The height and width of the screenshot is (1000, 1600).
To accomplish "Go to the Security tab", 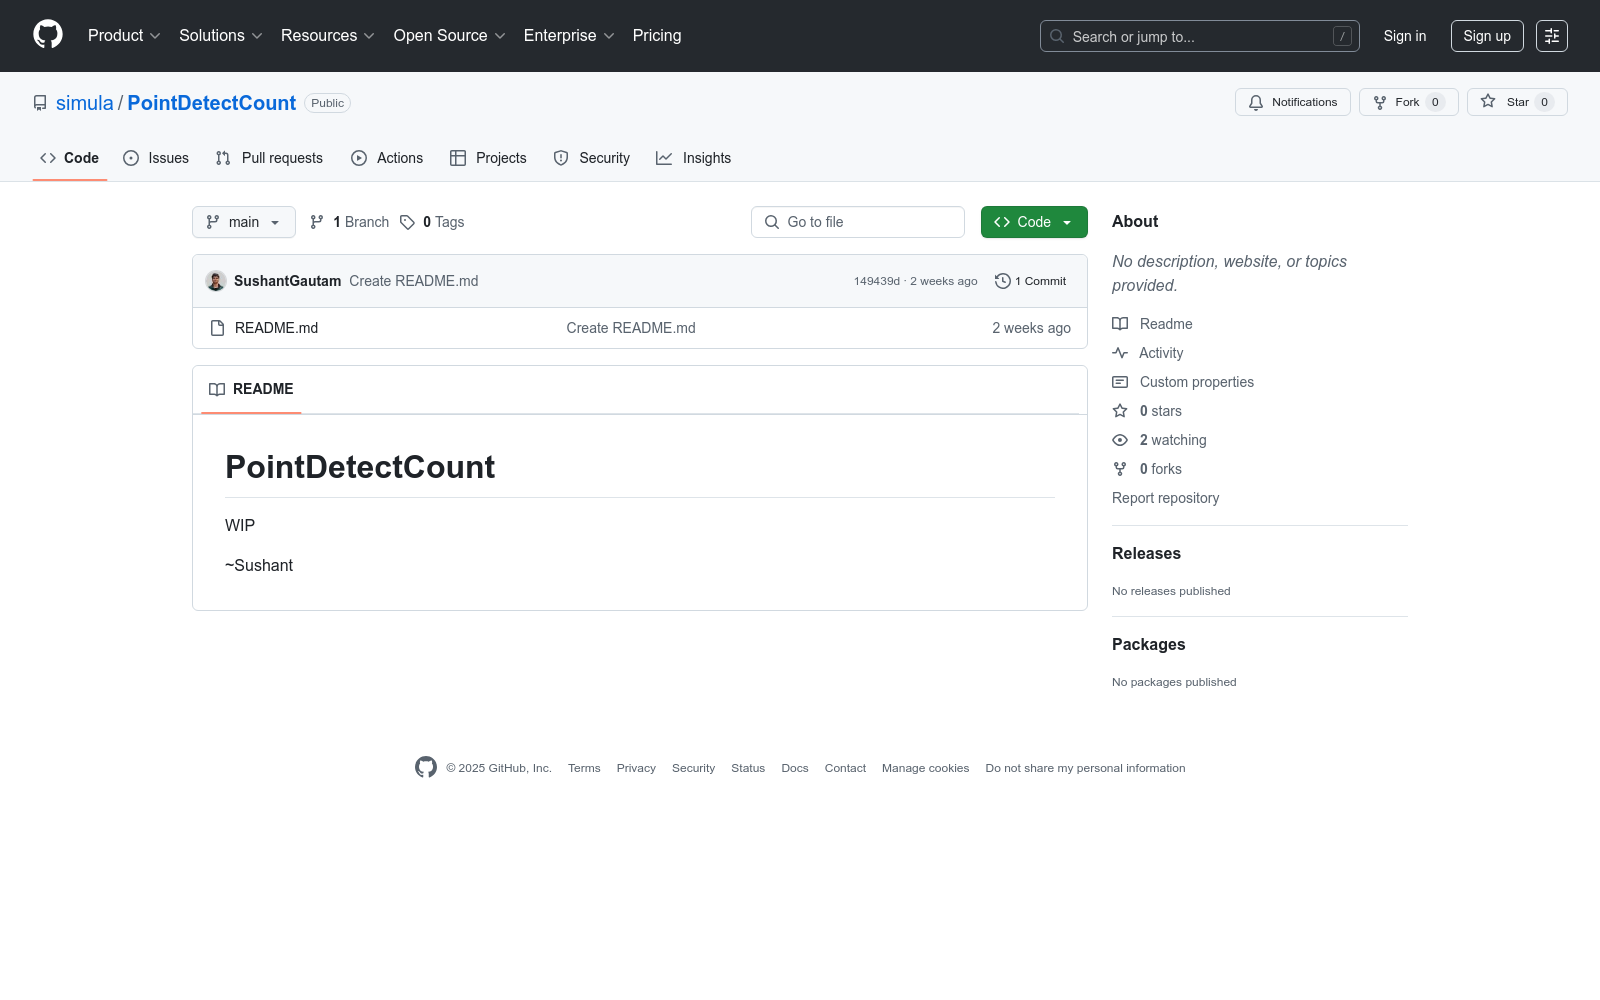I will 592,158.
